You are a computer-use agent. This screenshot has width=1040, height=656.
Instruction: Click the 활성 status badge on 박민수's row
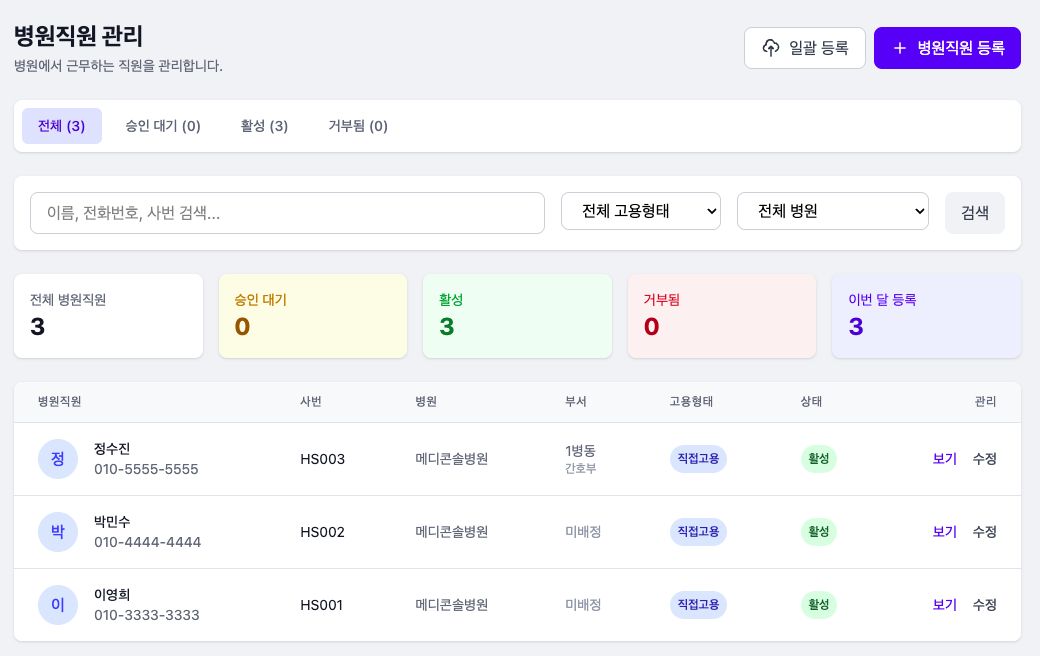pos(819,532)
